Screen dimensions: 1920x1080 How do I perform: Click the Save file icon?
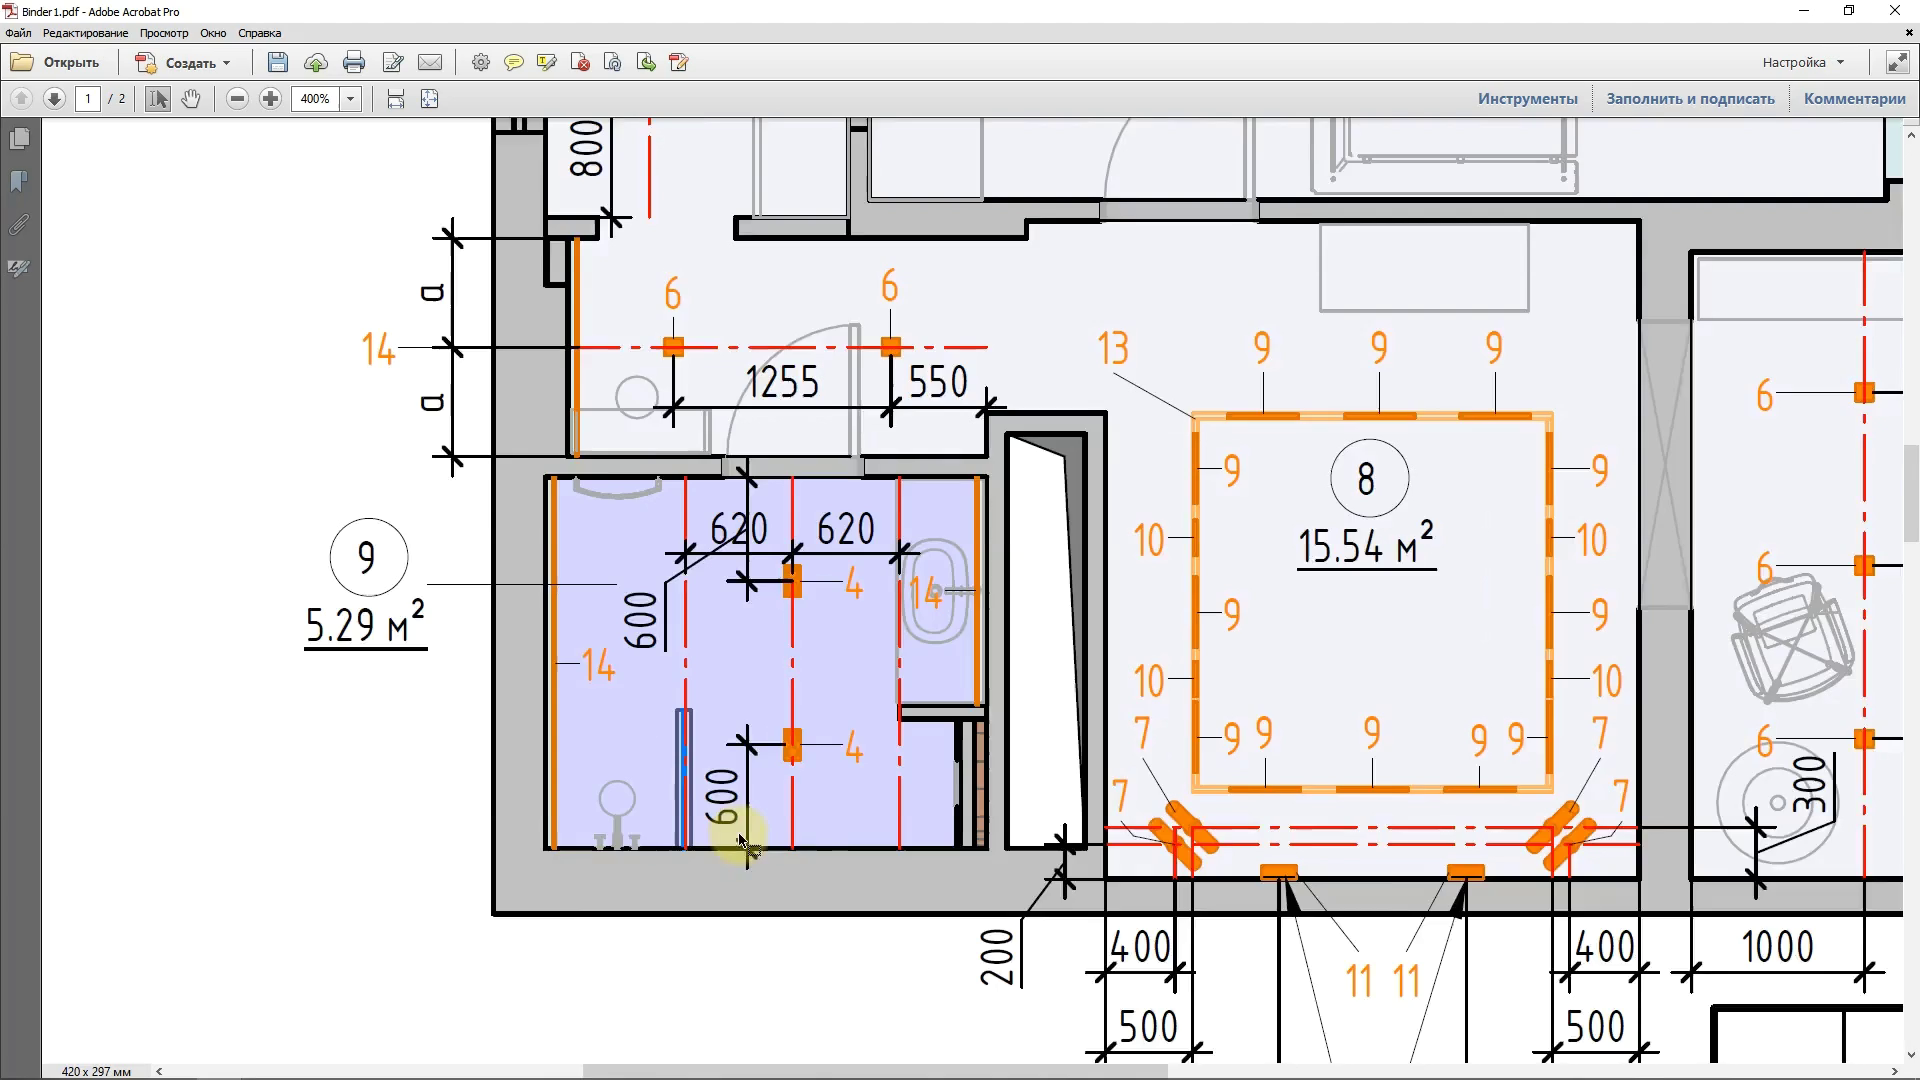(x=278, y=63)
